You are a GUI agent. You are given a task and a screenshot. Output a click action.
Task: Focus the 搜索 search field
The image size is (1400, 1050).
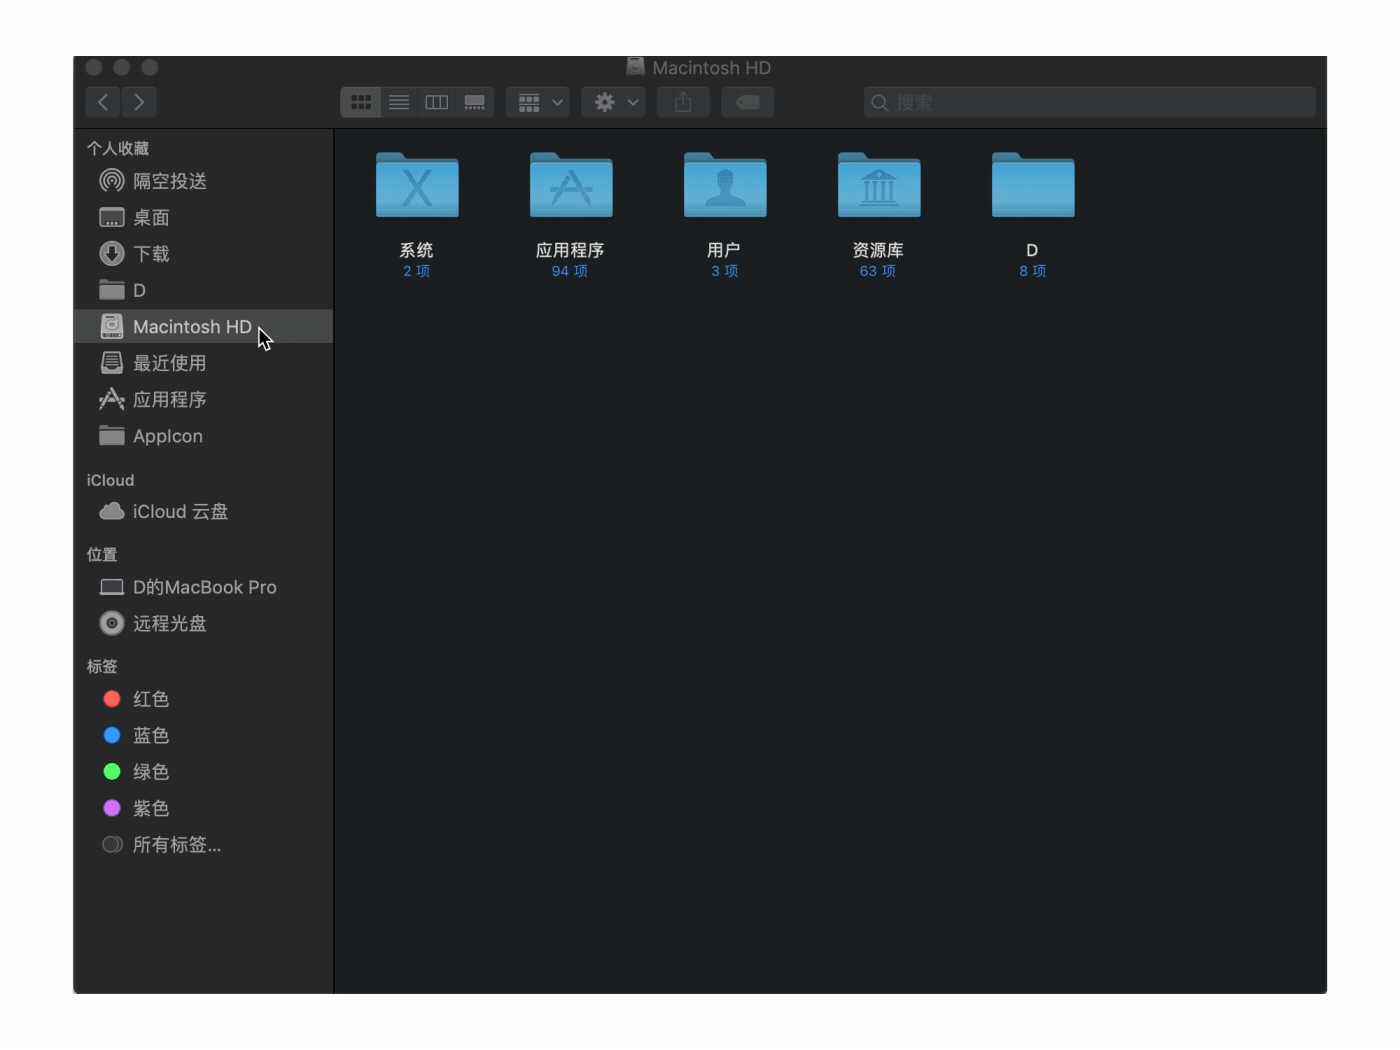coord(1089,102)
